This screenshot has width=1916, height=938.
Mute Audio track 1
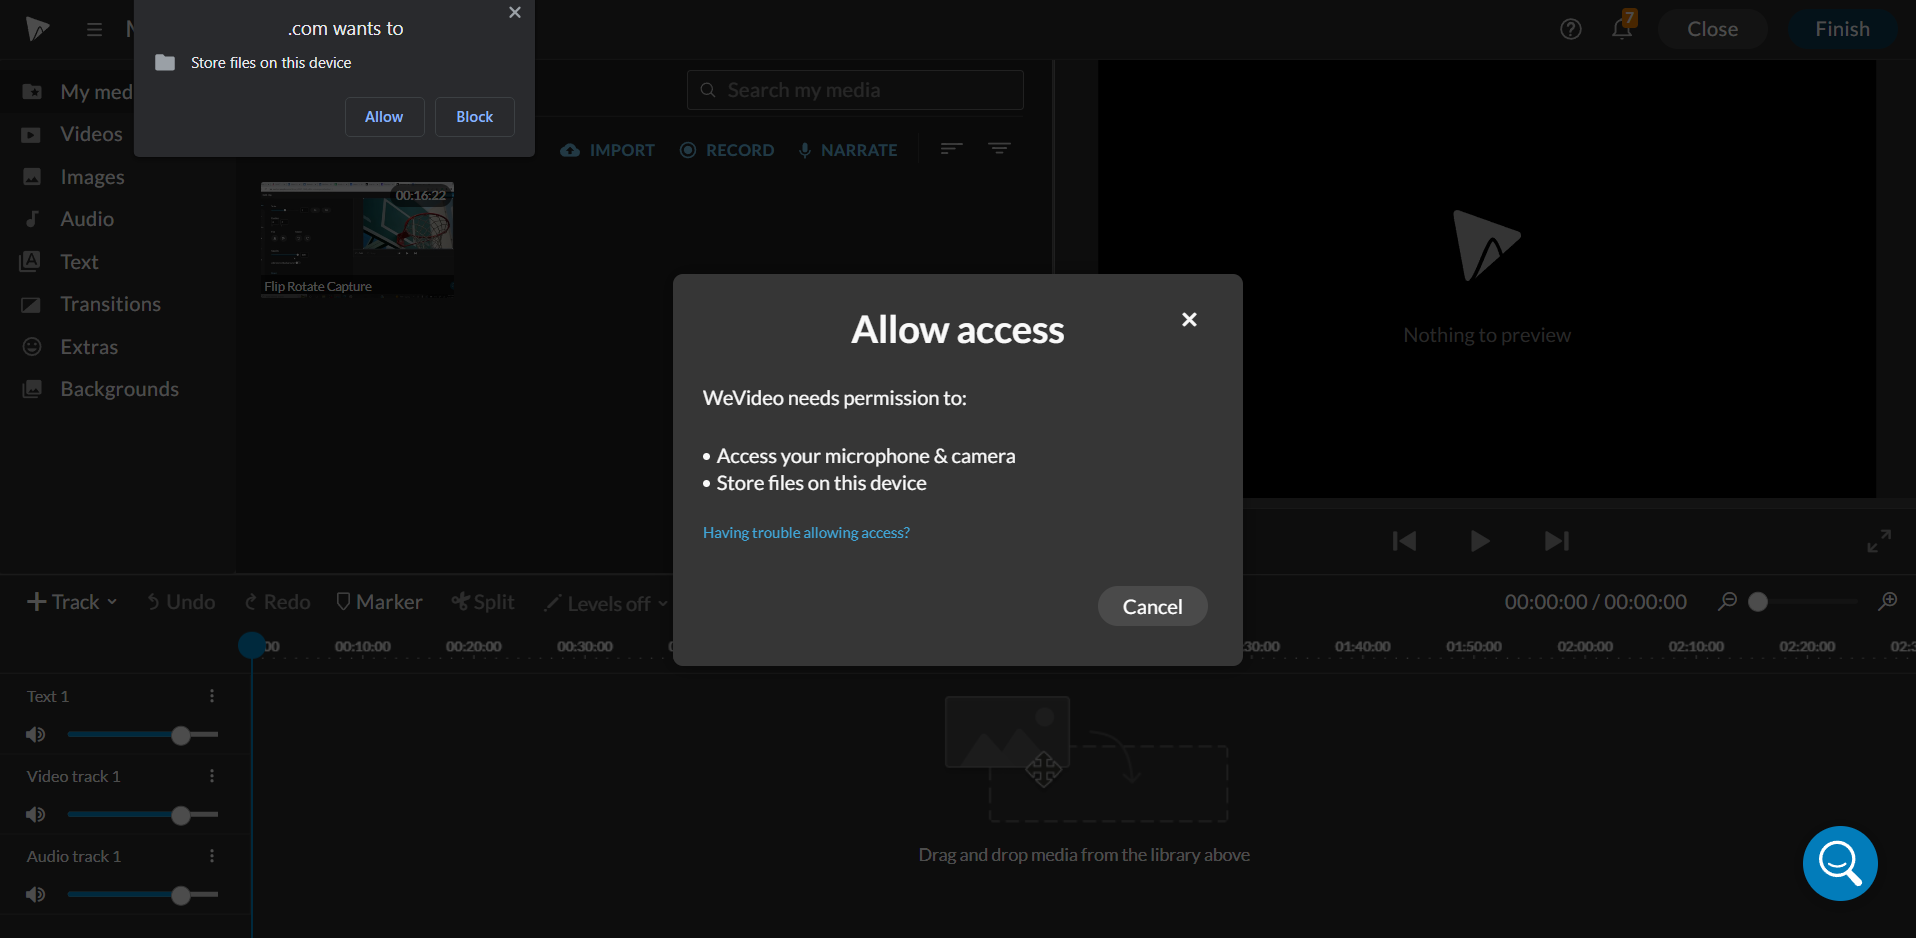tap(36, 895)
